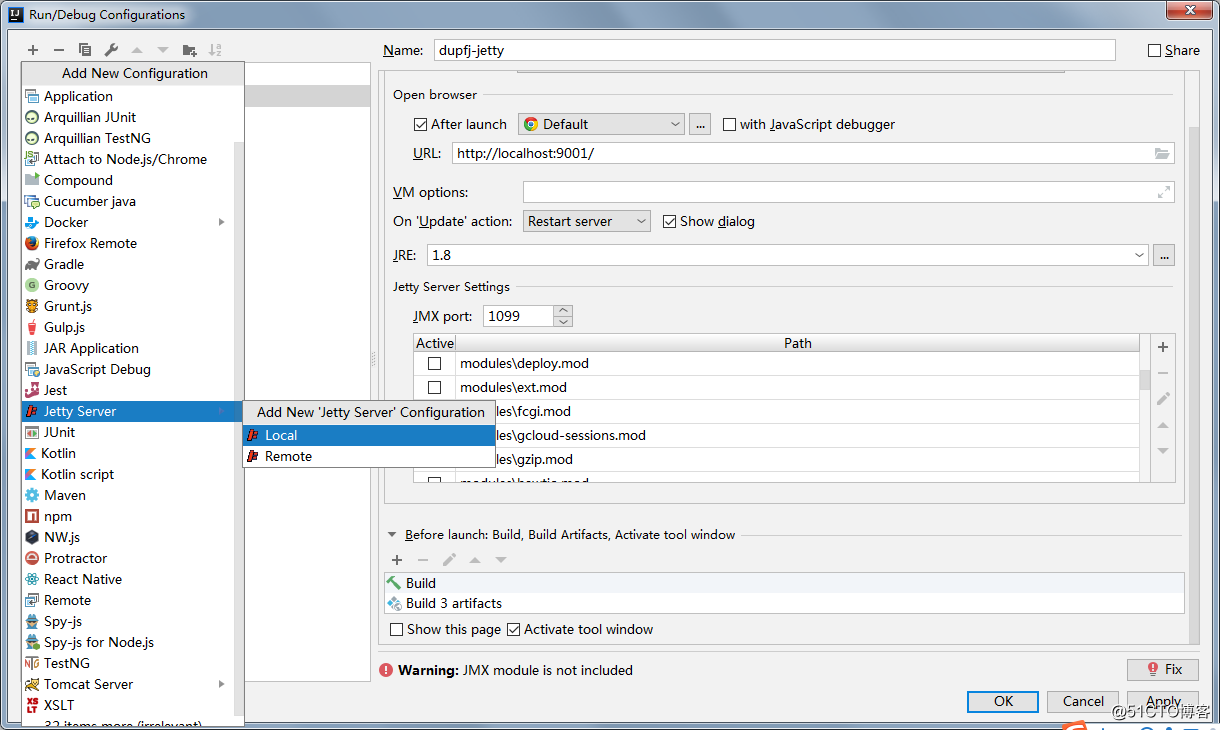The image size is (1220, 730).
Task: Click the add configuration plus icon
Action: 33,50
